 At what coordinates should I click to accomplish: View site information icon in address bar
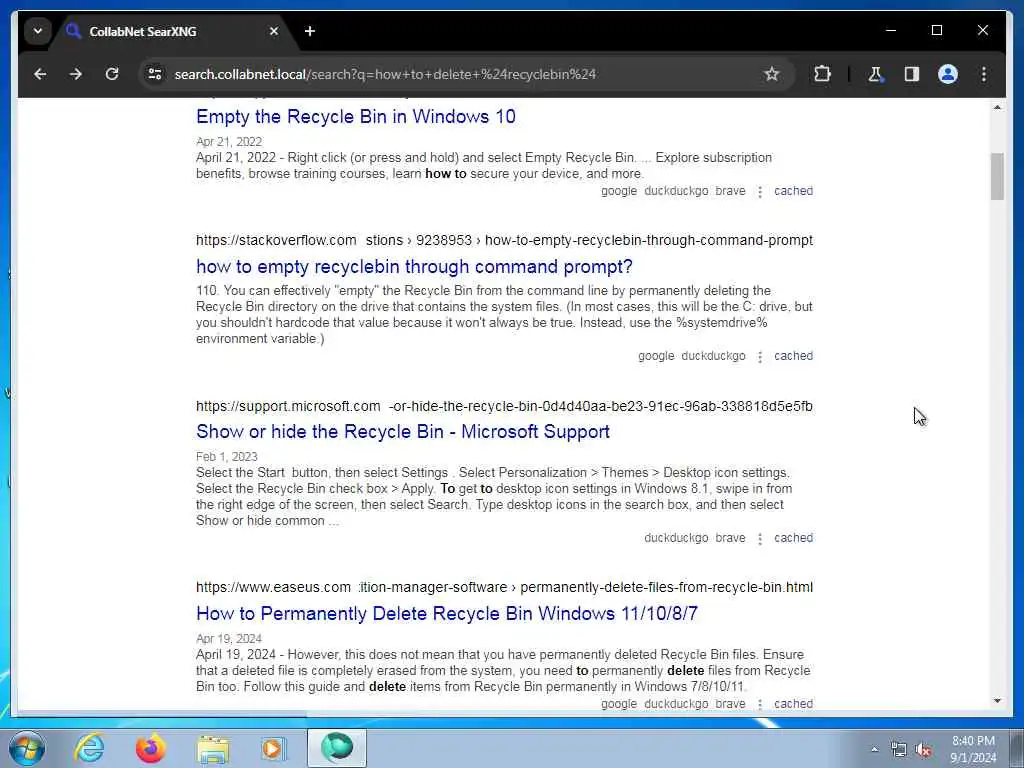tap(155, 74)
